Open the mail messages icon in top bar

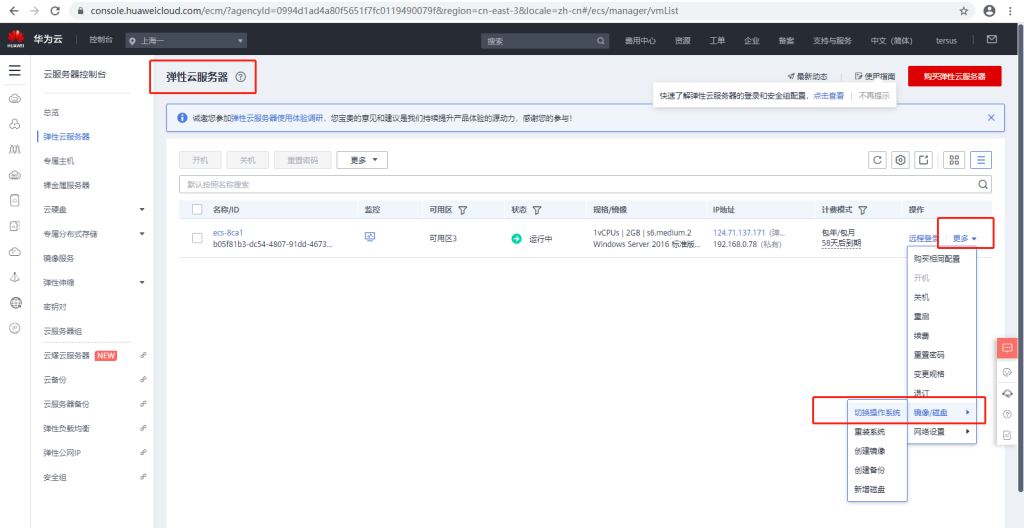pyautogui.click(x=991, y=40)
